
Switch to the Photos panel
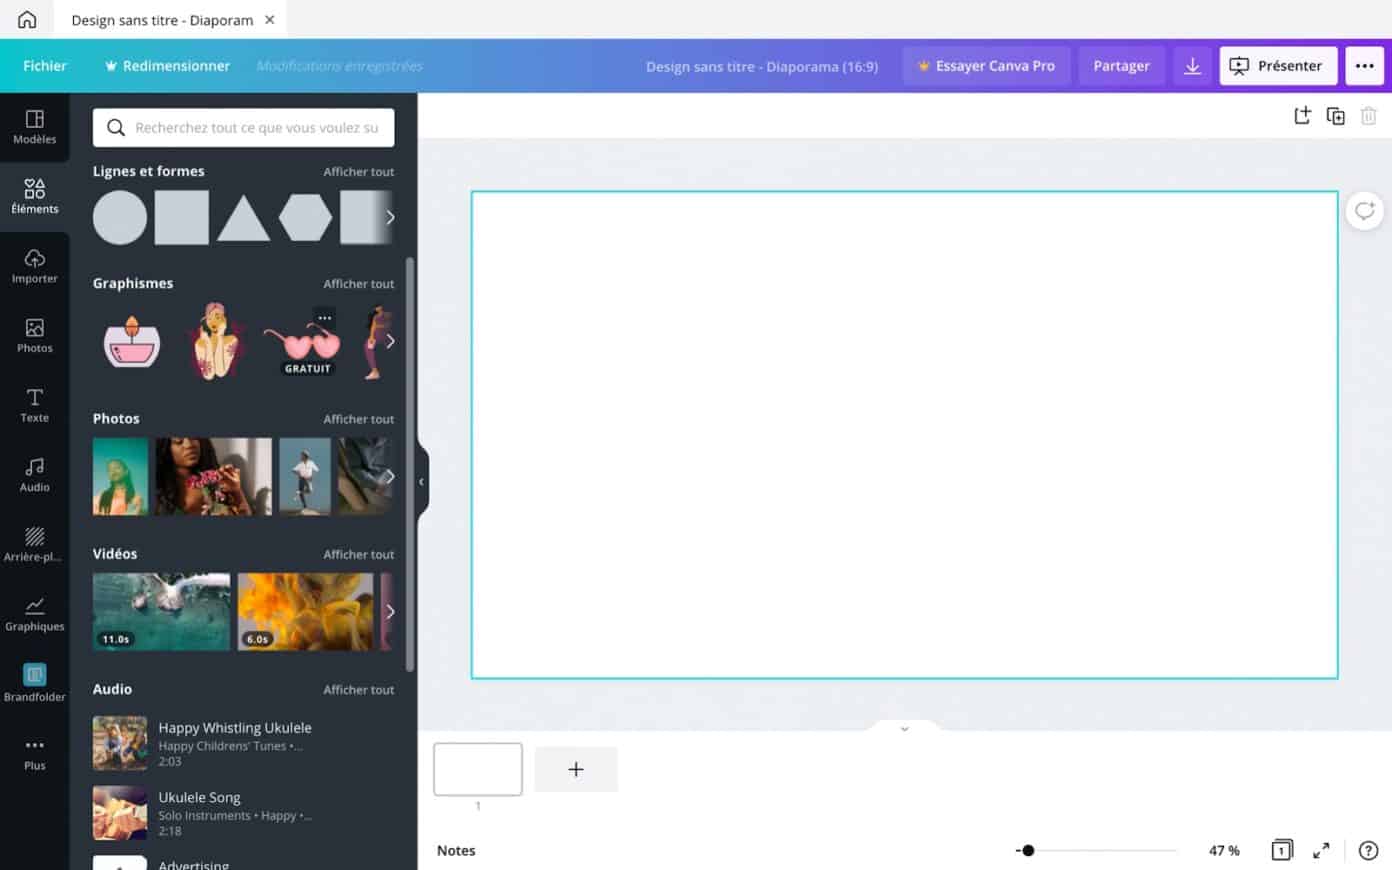click(x=35, y=335)
